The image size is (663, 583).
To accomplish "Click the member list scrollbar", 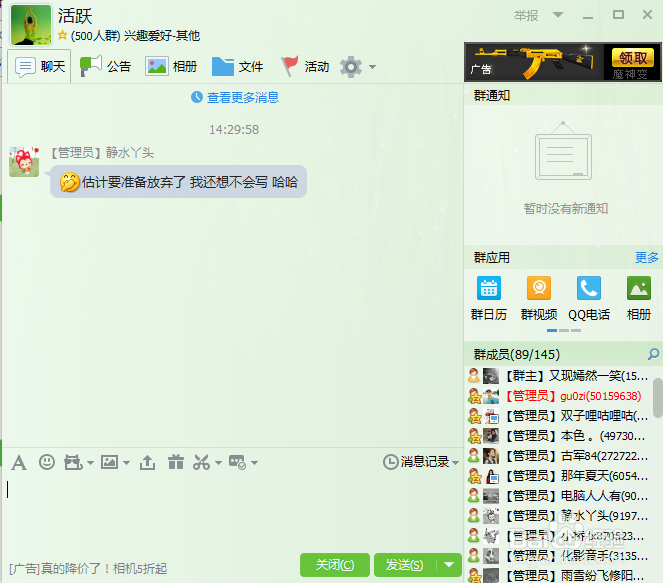I will pyautogui.click(x=658, y=398).
